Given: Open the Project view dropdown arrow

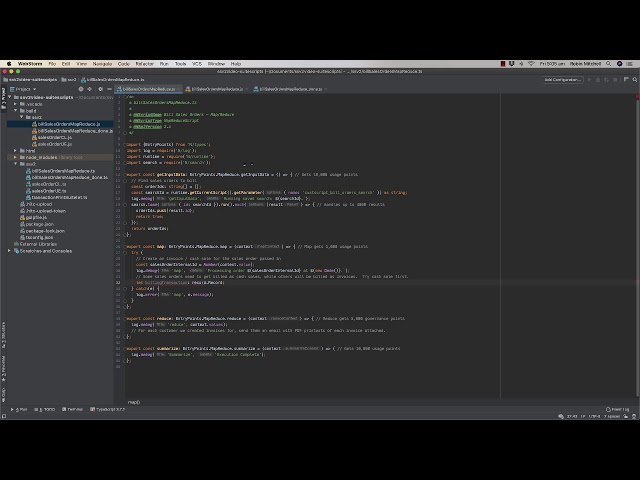Looking at the screenshot, I should [35, 89].
